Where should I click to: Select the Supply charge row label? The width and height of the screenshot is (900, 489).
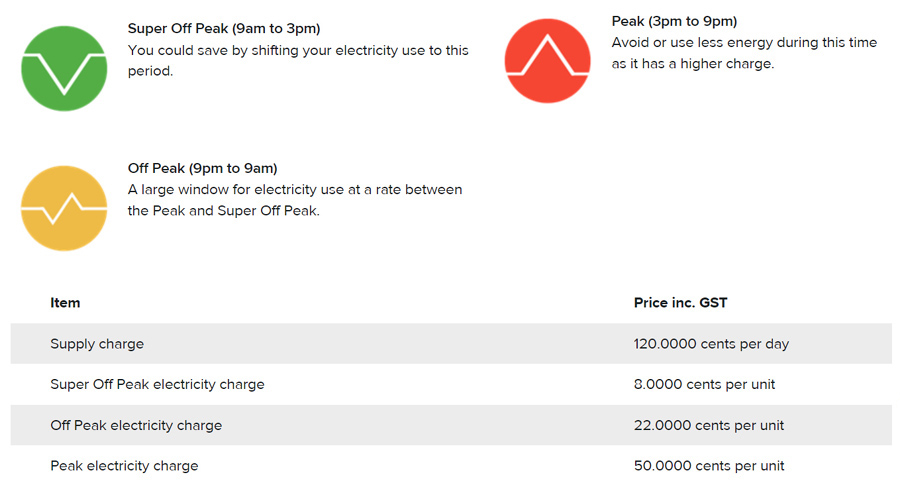click(97, 344)
